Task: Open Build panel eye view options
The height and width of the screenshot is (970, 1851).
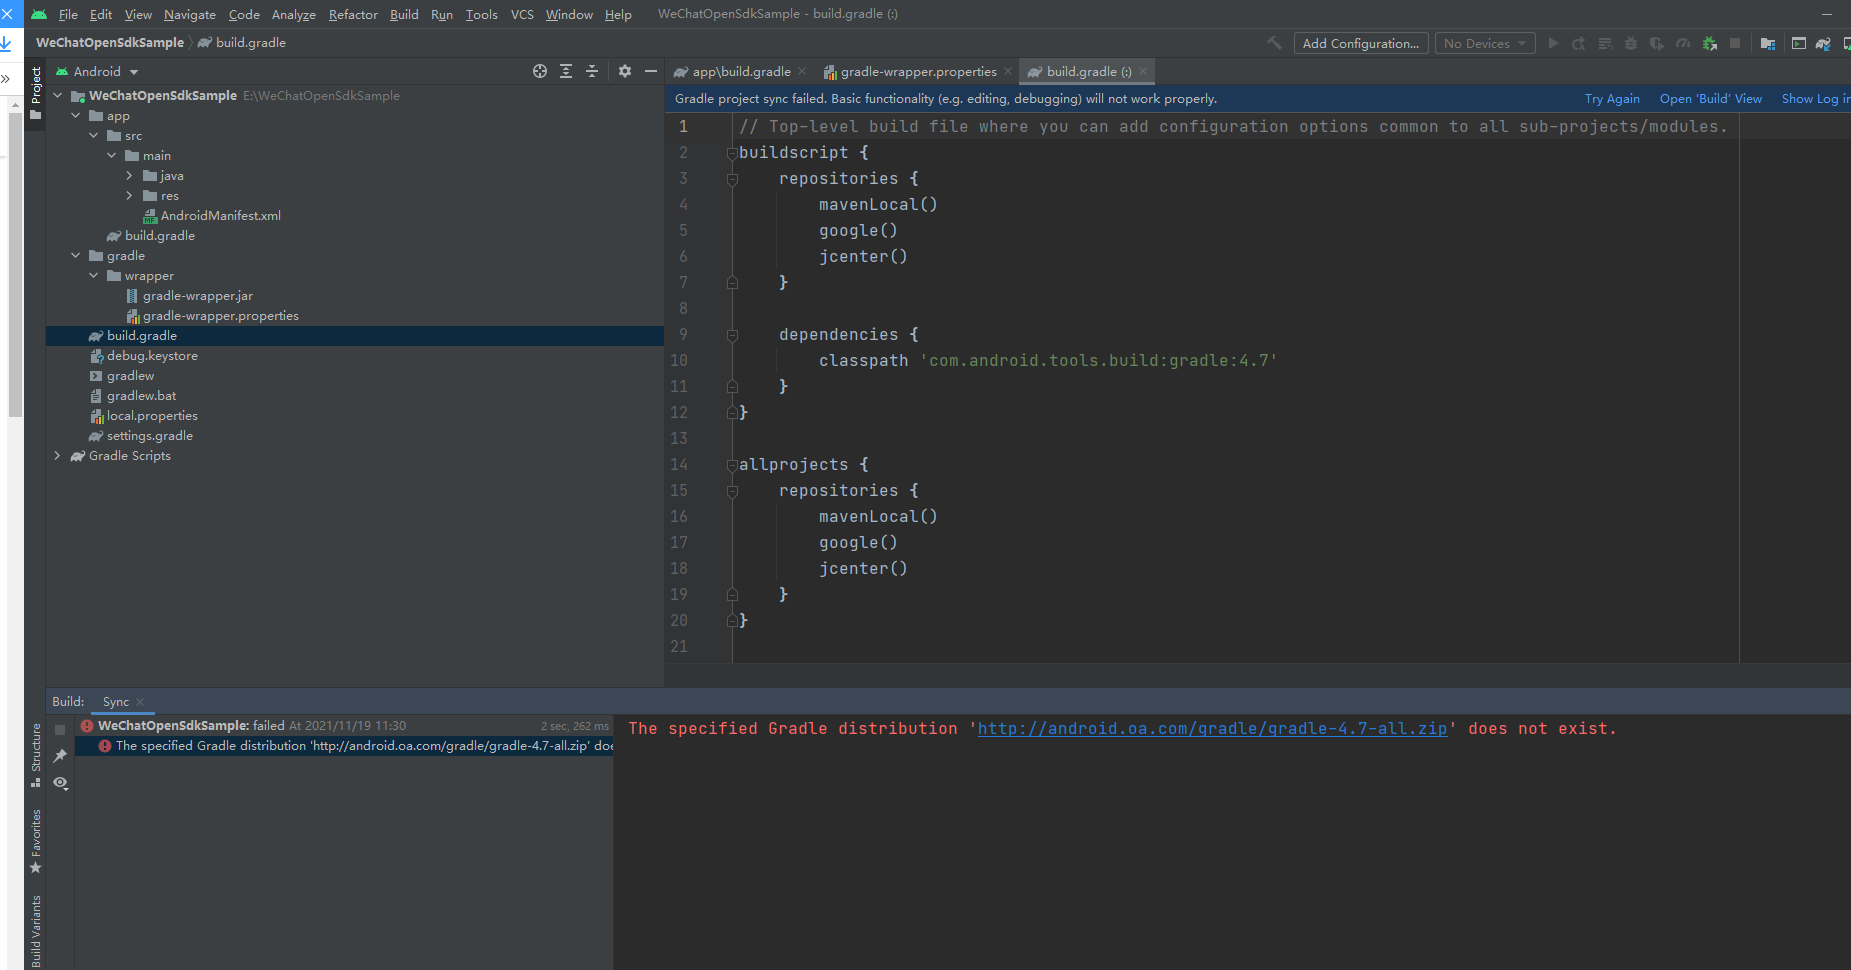Action: click(61, 783)
